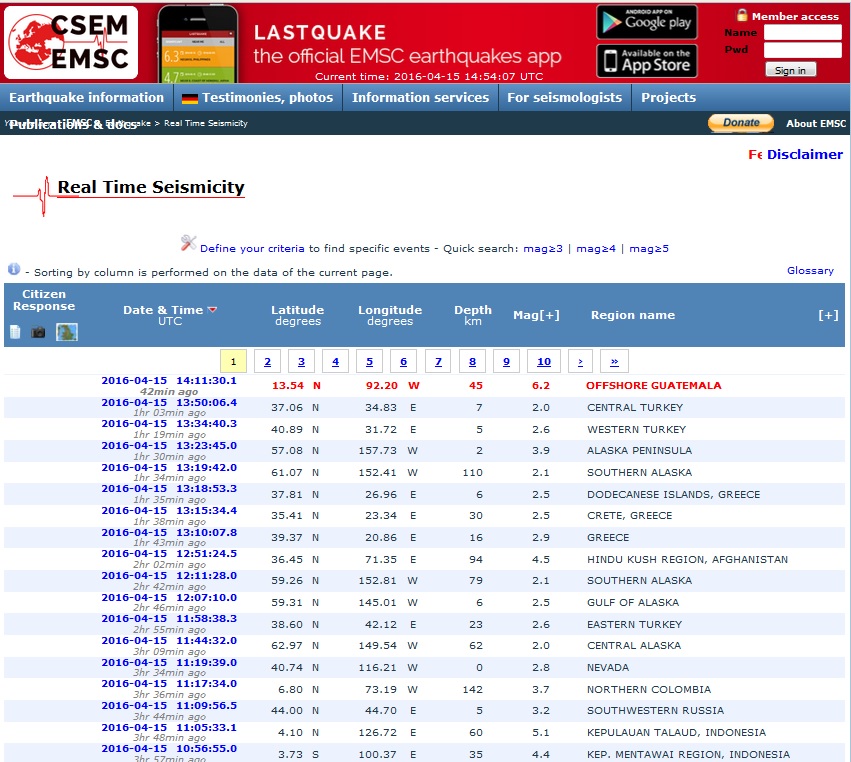851x762 pixels.
Task: Sort by Date & Time red arrow
Action: pos(212,310)
